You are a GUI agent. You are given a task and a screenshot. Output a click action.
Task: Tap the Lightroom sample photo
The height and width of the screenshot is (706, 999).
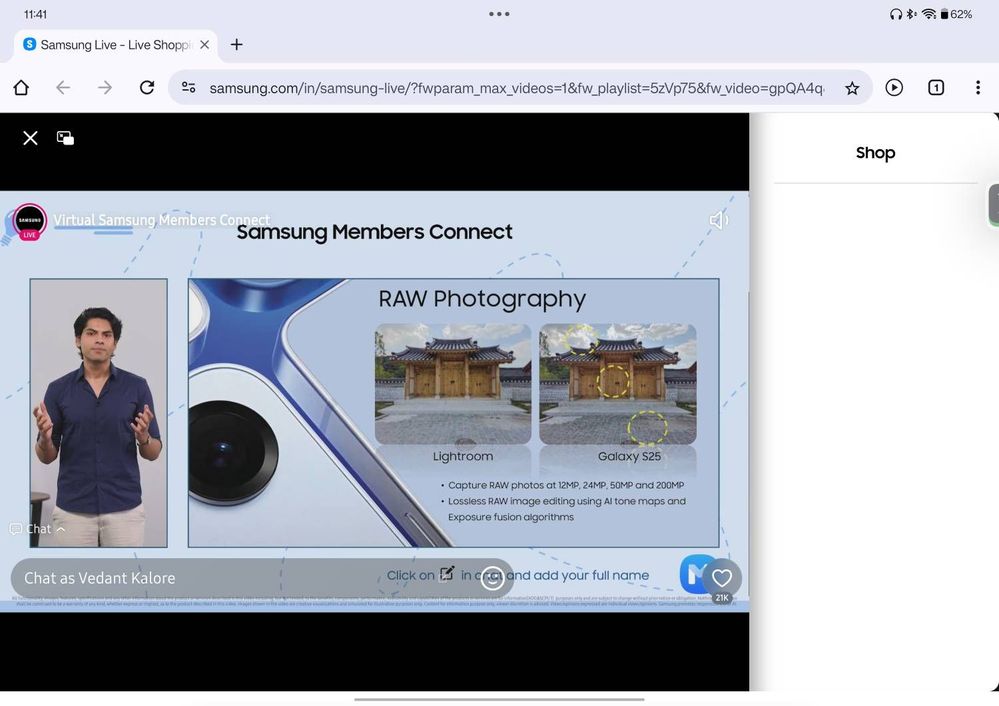pos(453,384)
